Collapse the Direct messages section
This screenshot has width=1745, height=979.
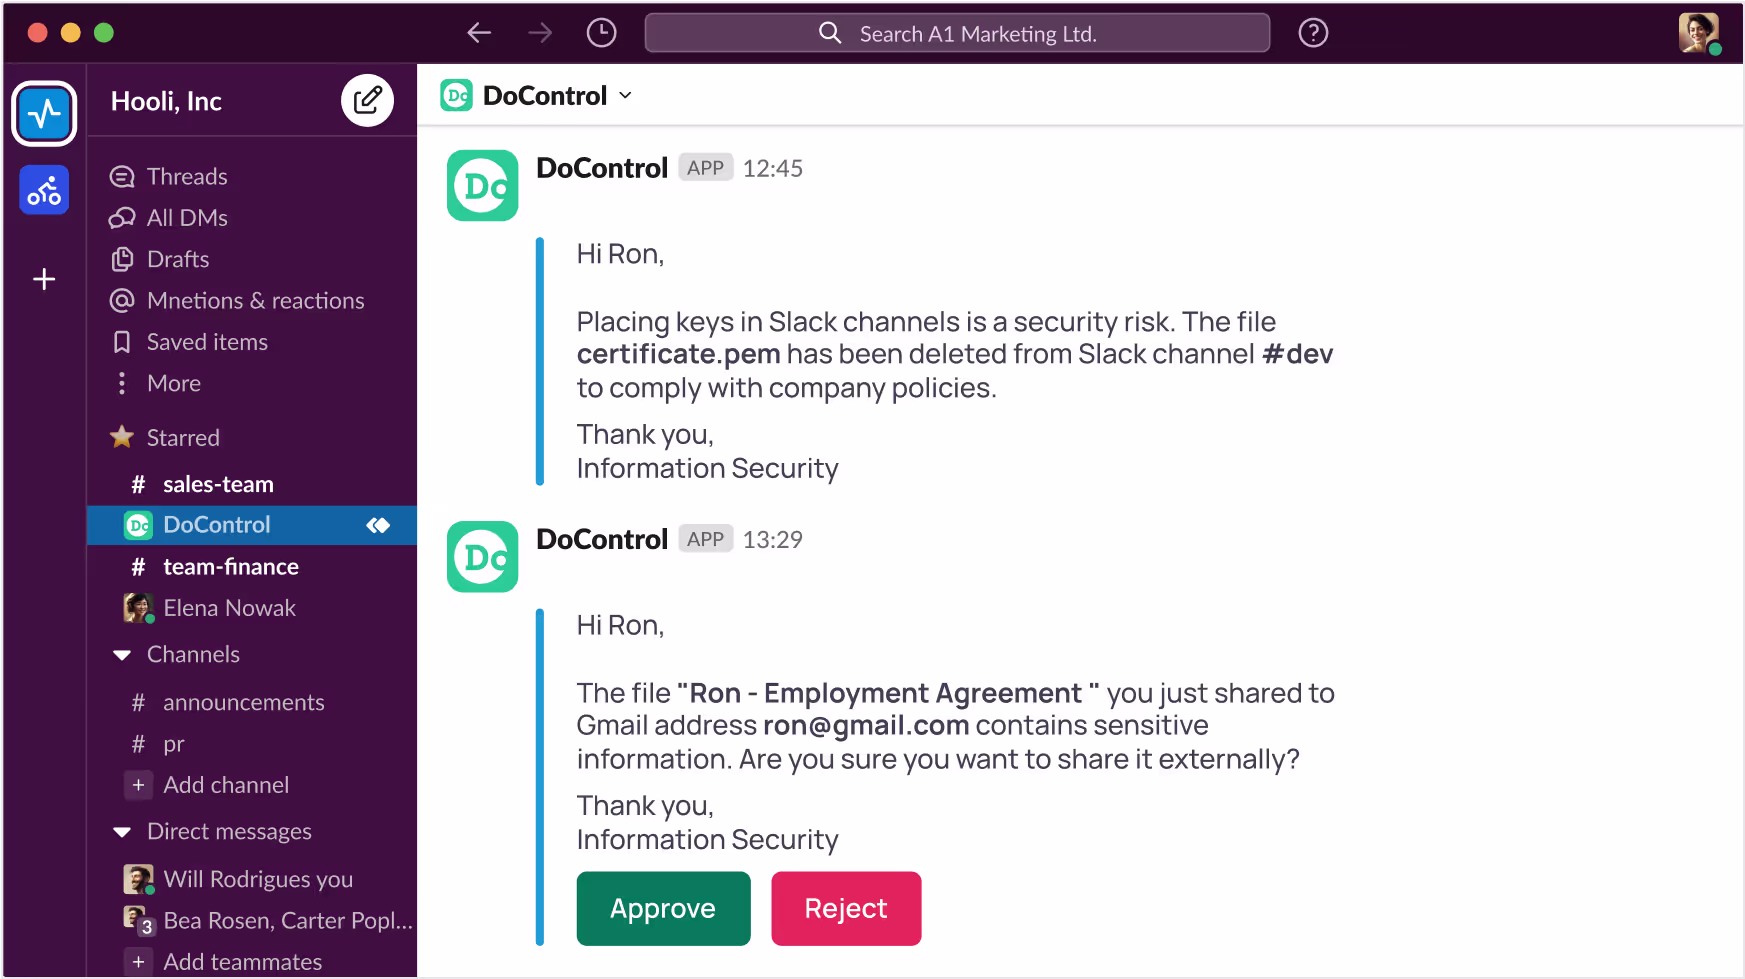[123, 832]
